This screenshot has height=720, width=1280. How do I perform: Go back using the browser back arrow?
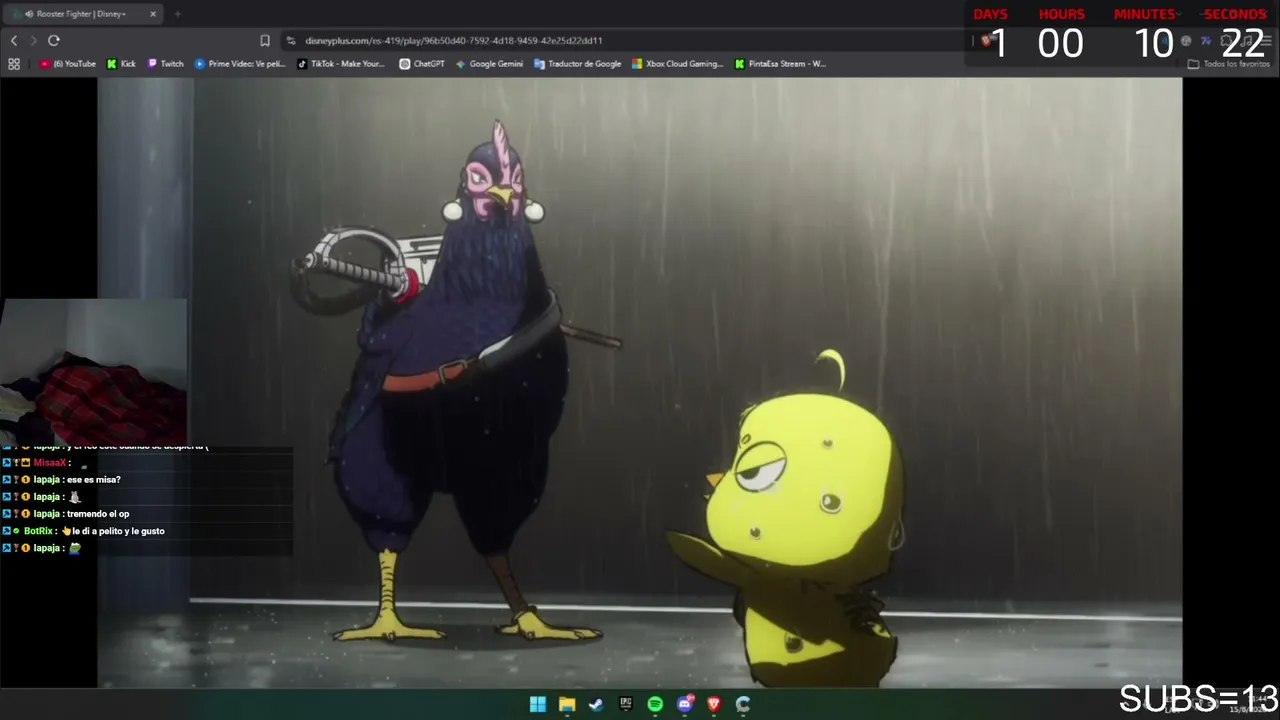tap(14, 40)
